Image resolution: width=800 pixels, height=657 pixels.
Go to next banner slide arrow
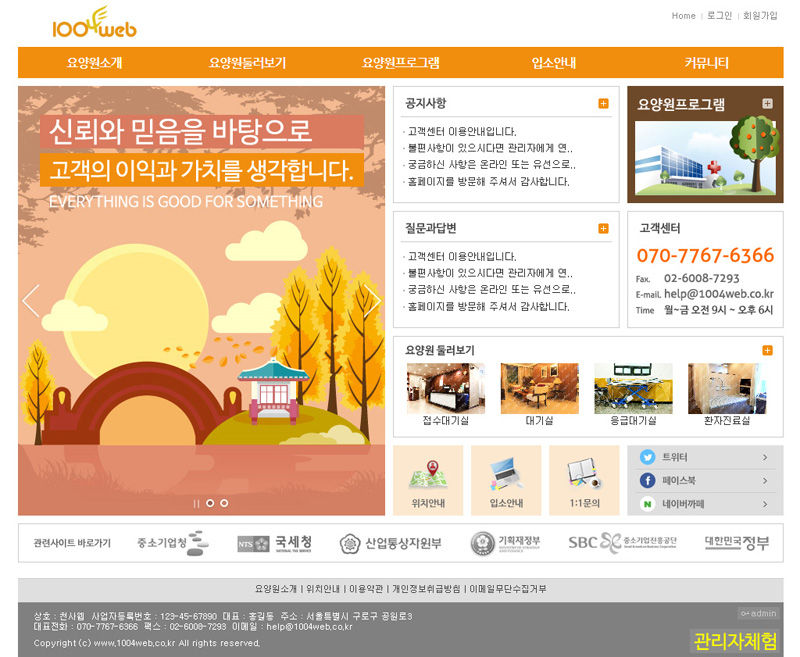(372, 300)
